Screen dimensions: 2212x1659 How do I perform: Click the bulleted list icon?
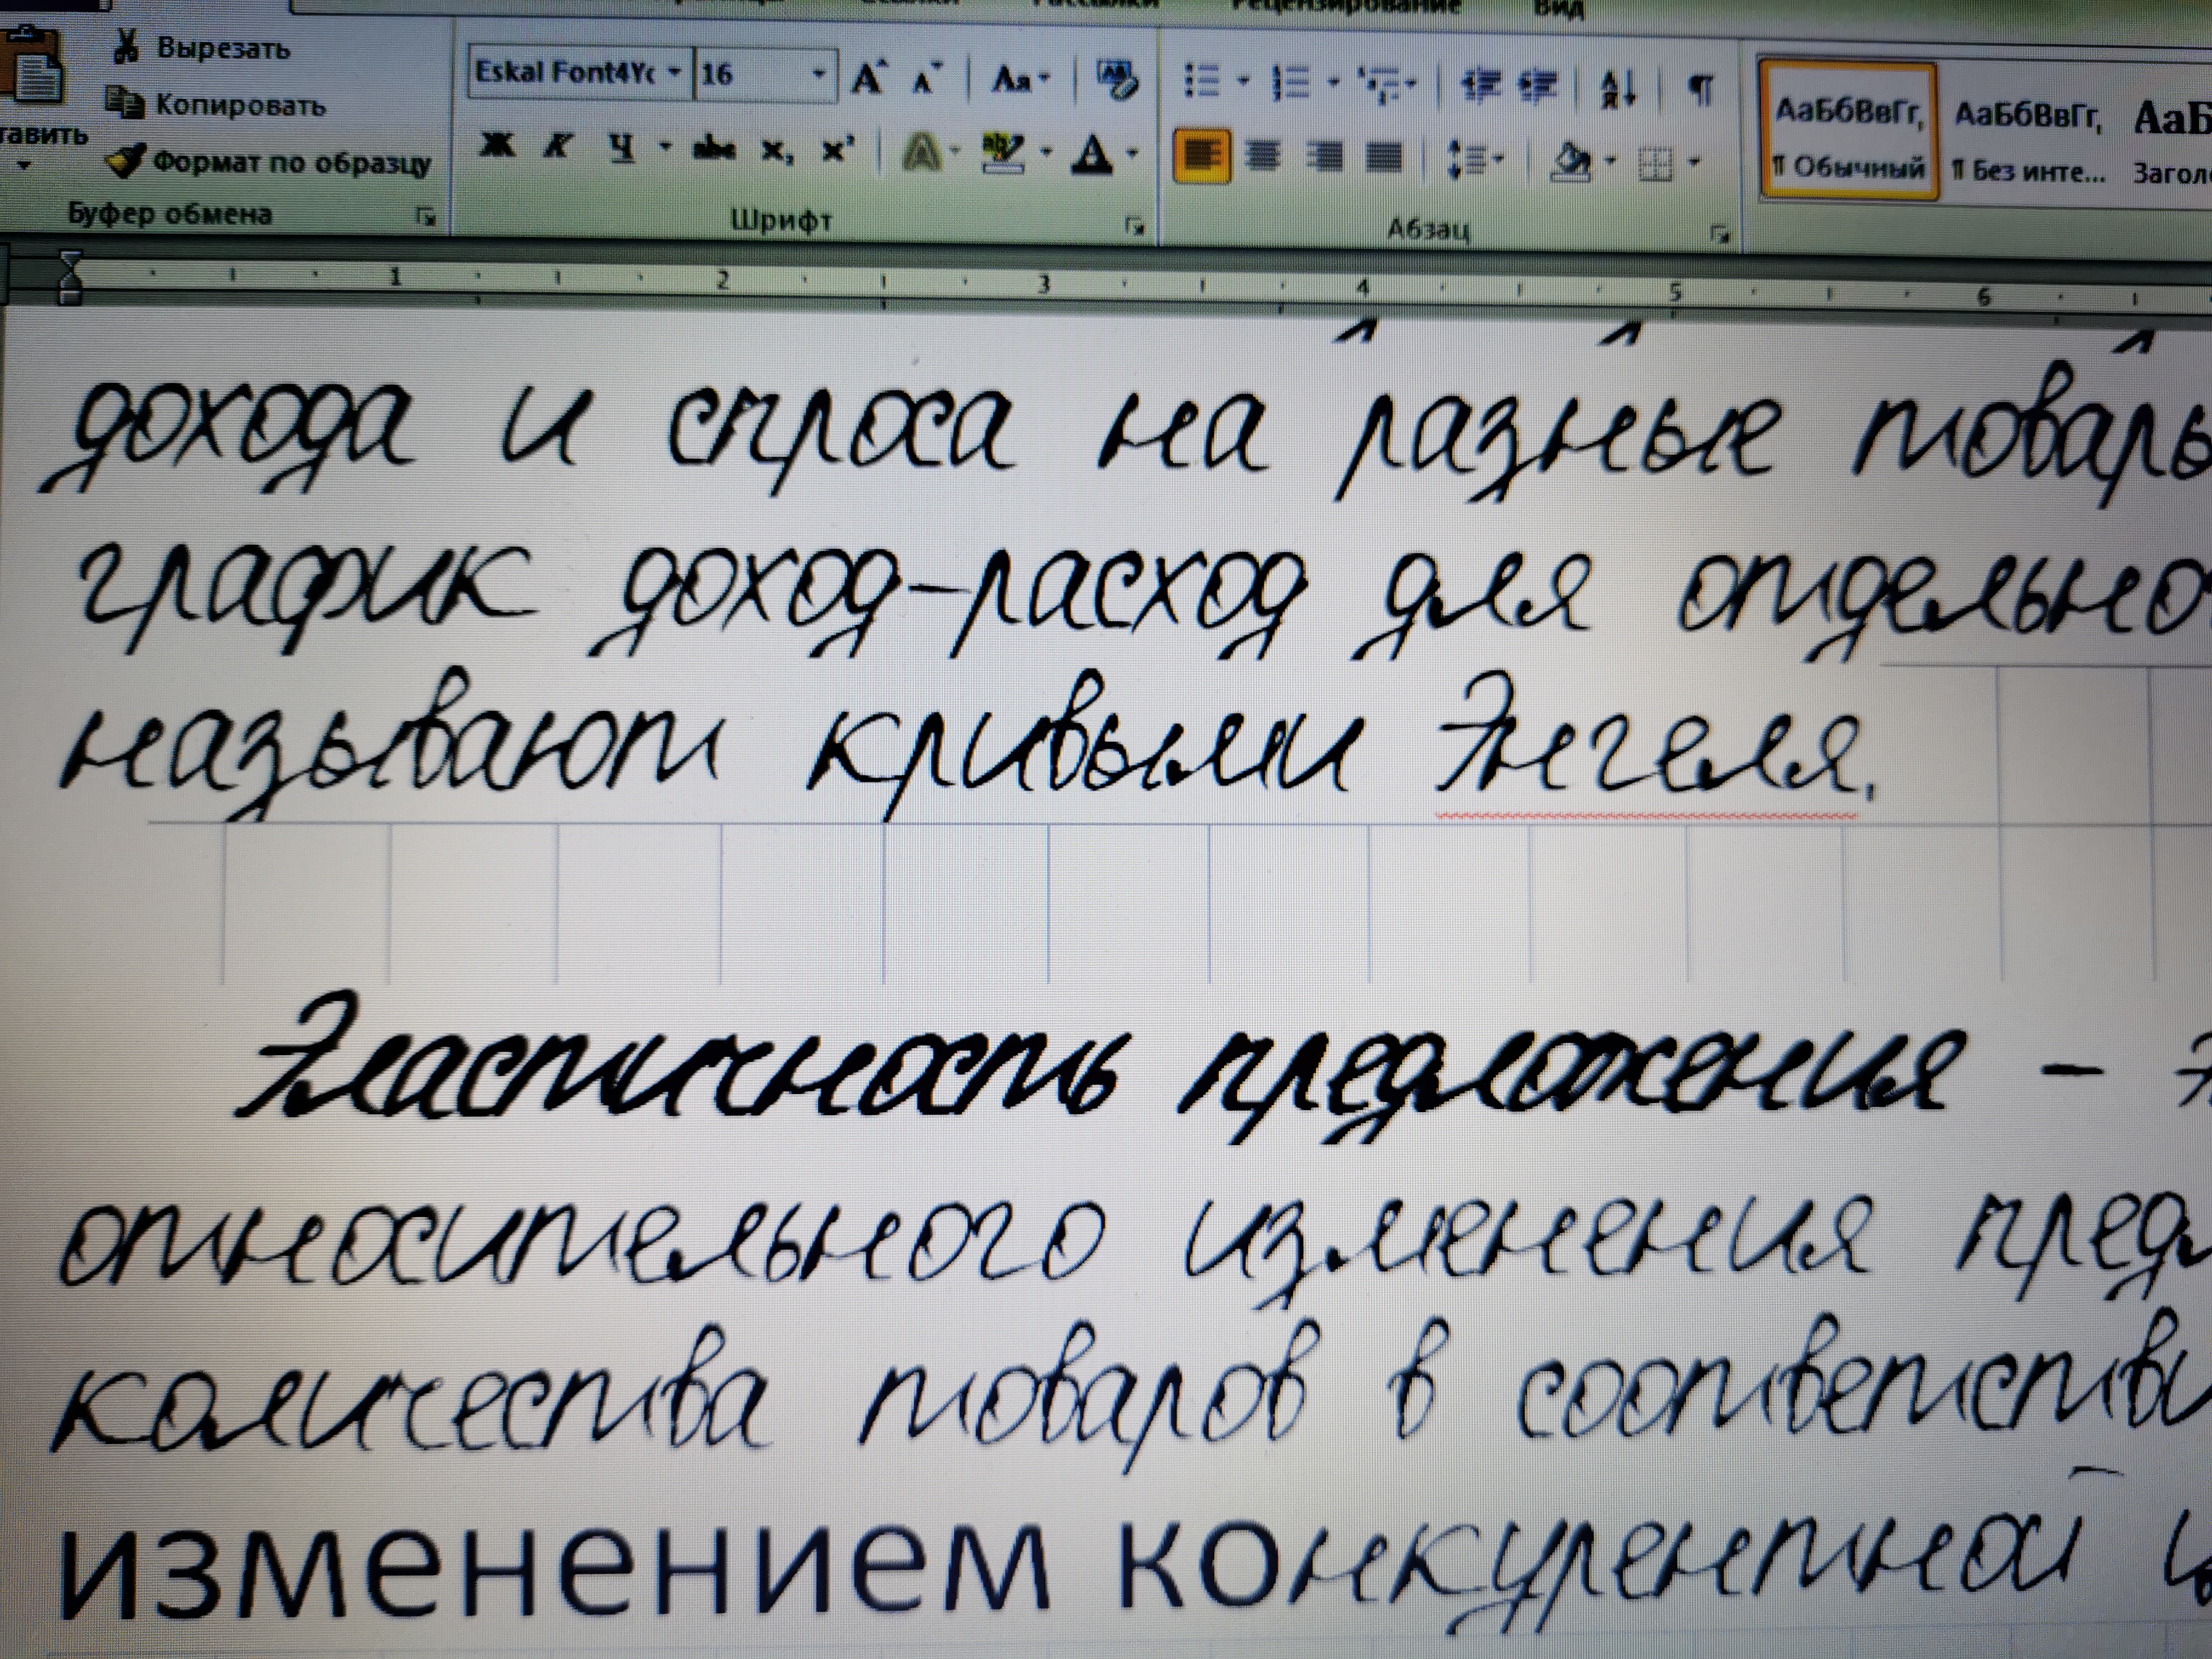1201,81
